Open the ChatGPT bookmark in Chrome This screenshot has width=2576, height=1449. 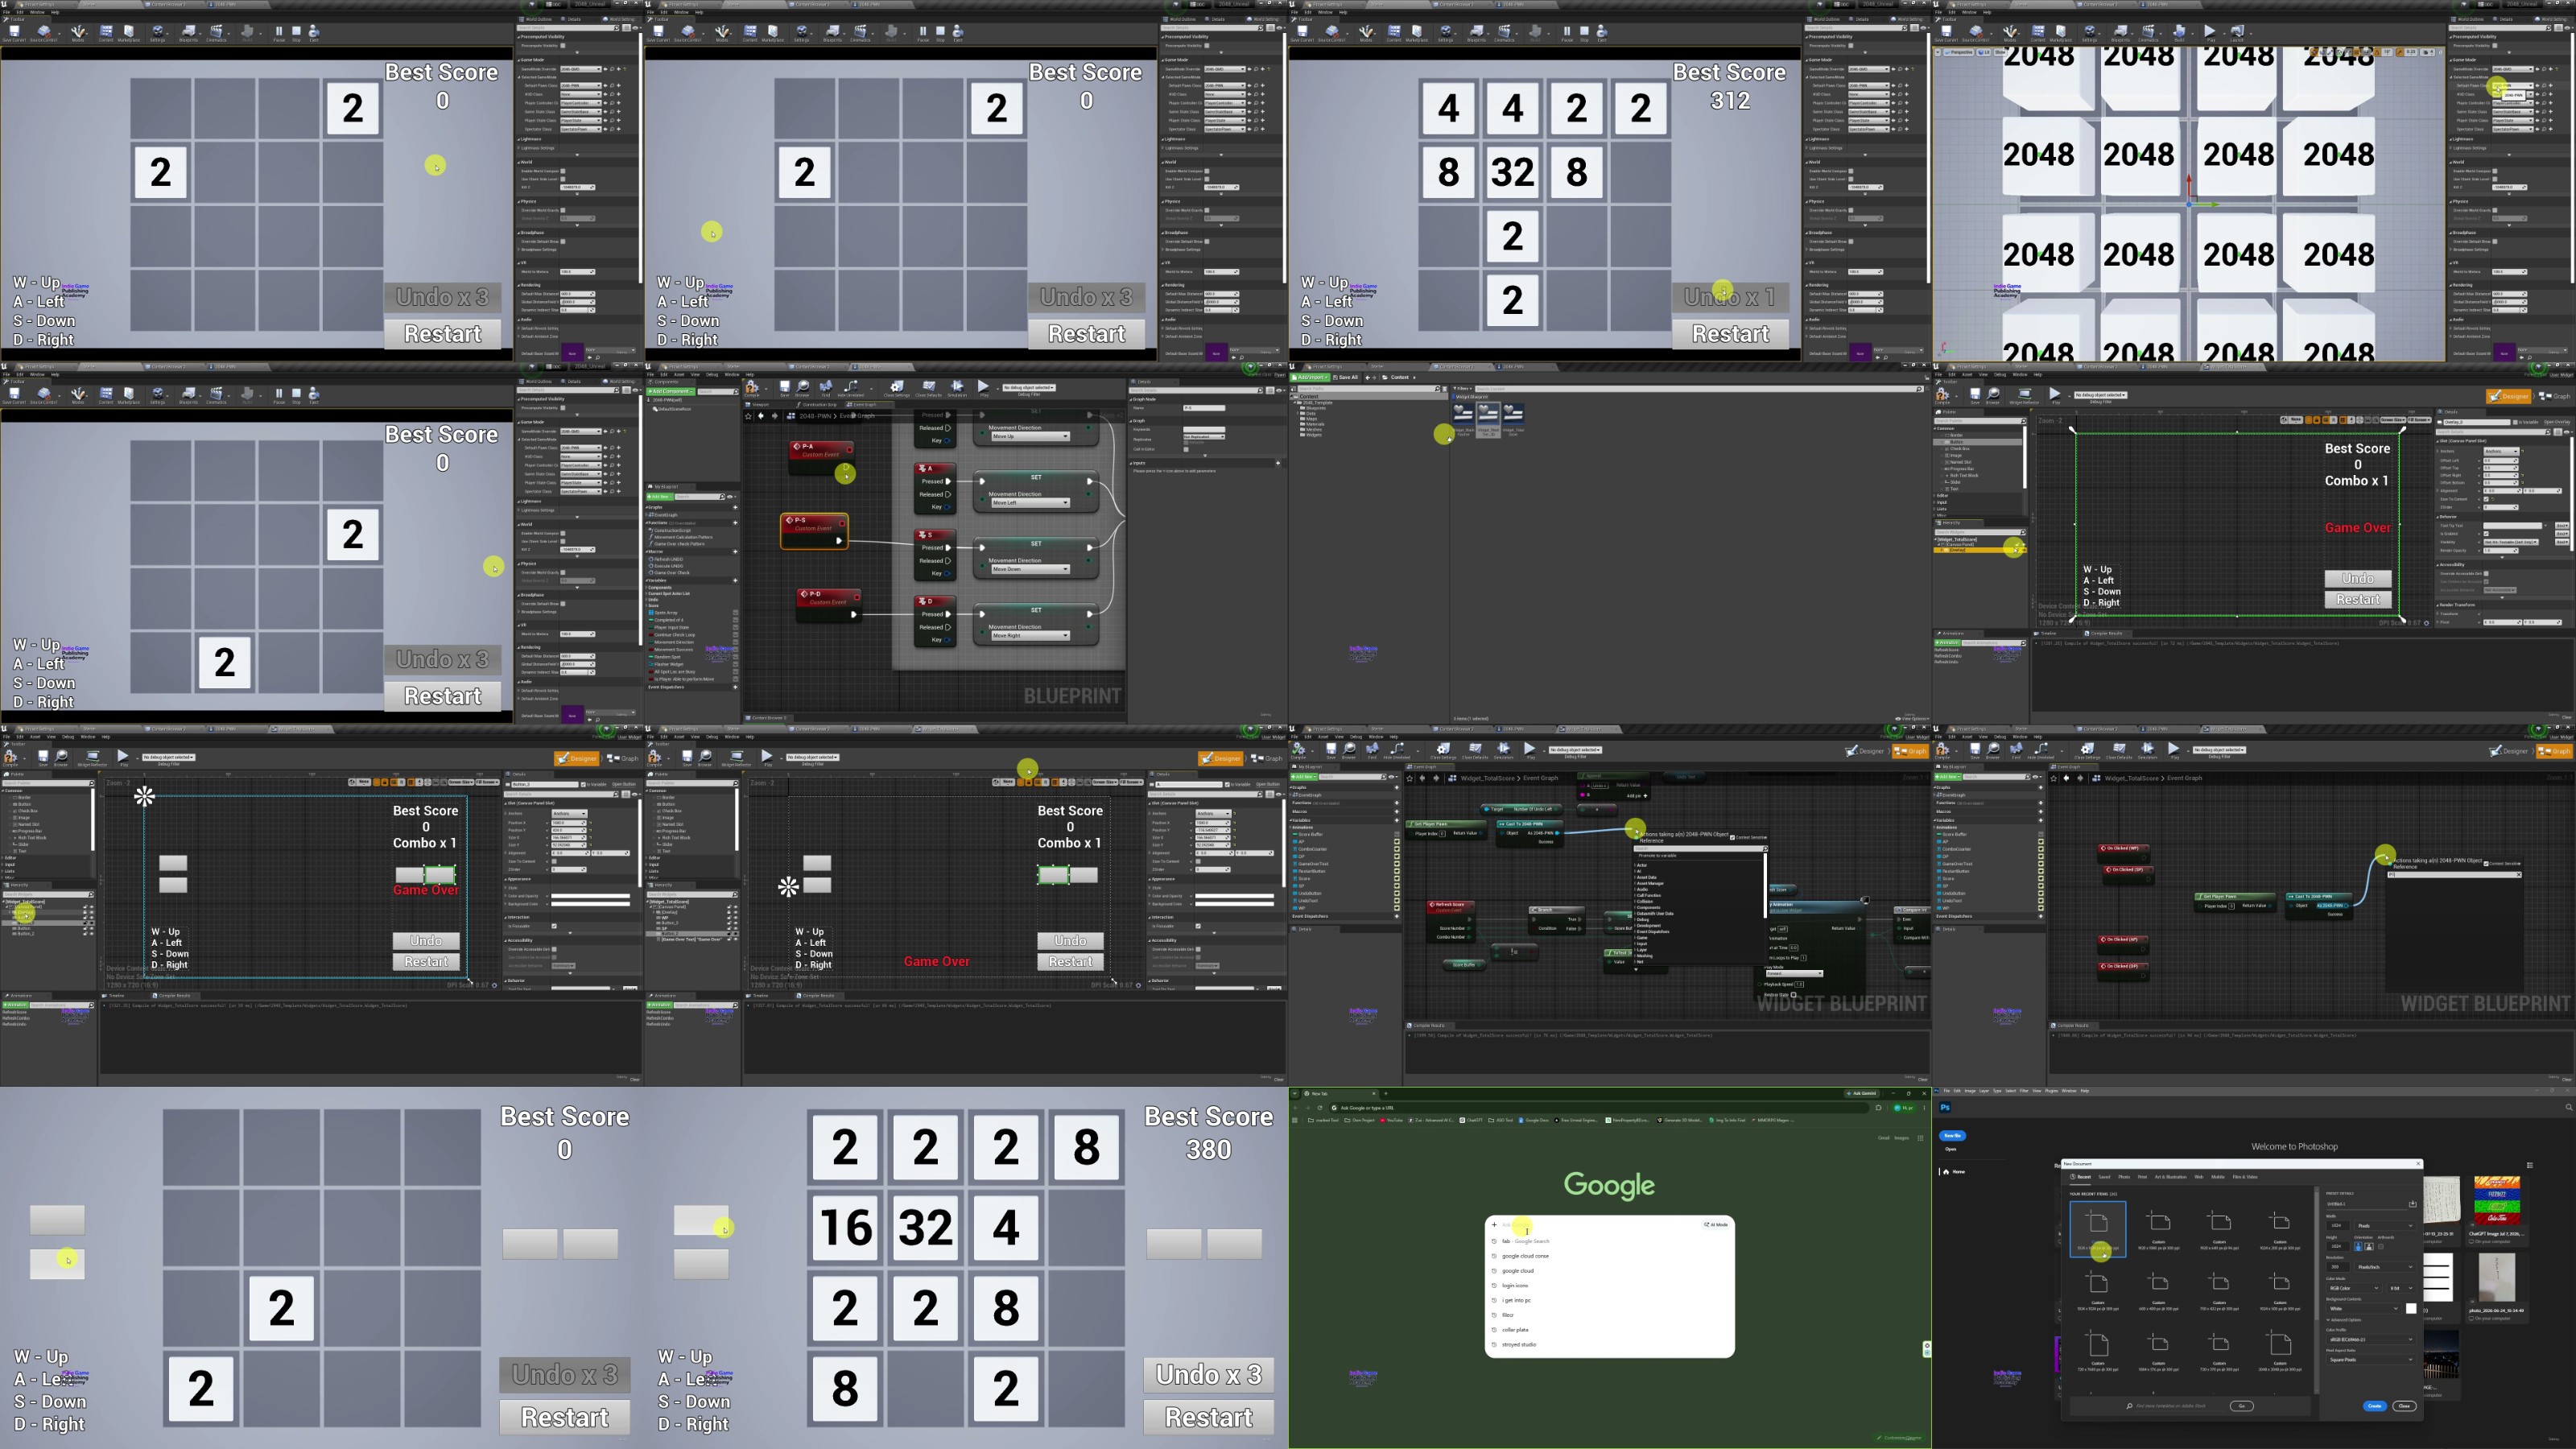[x=1471, y=1120]
